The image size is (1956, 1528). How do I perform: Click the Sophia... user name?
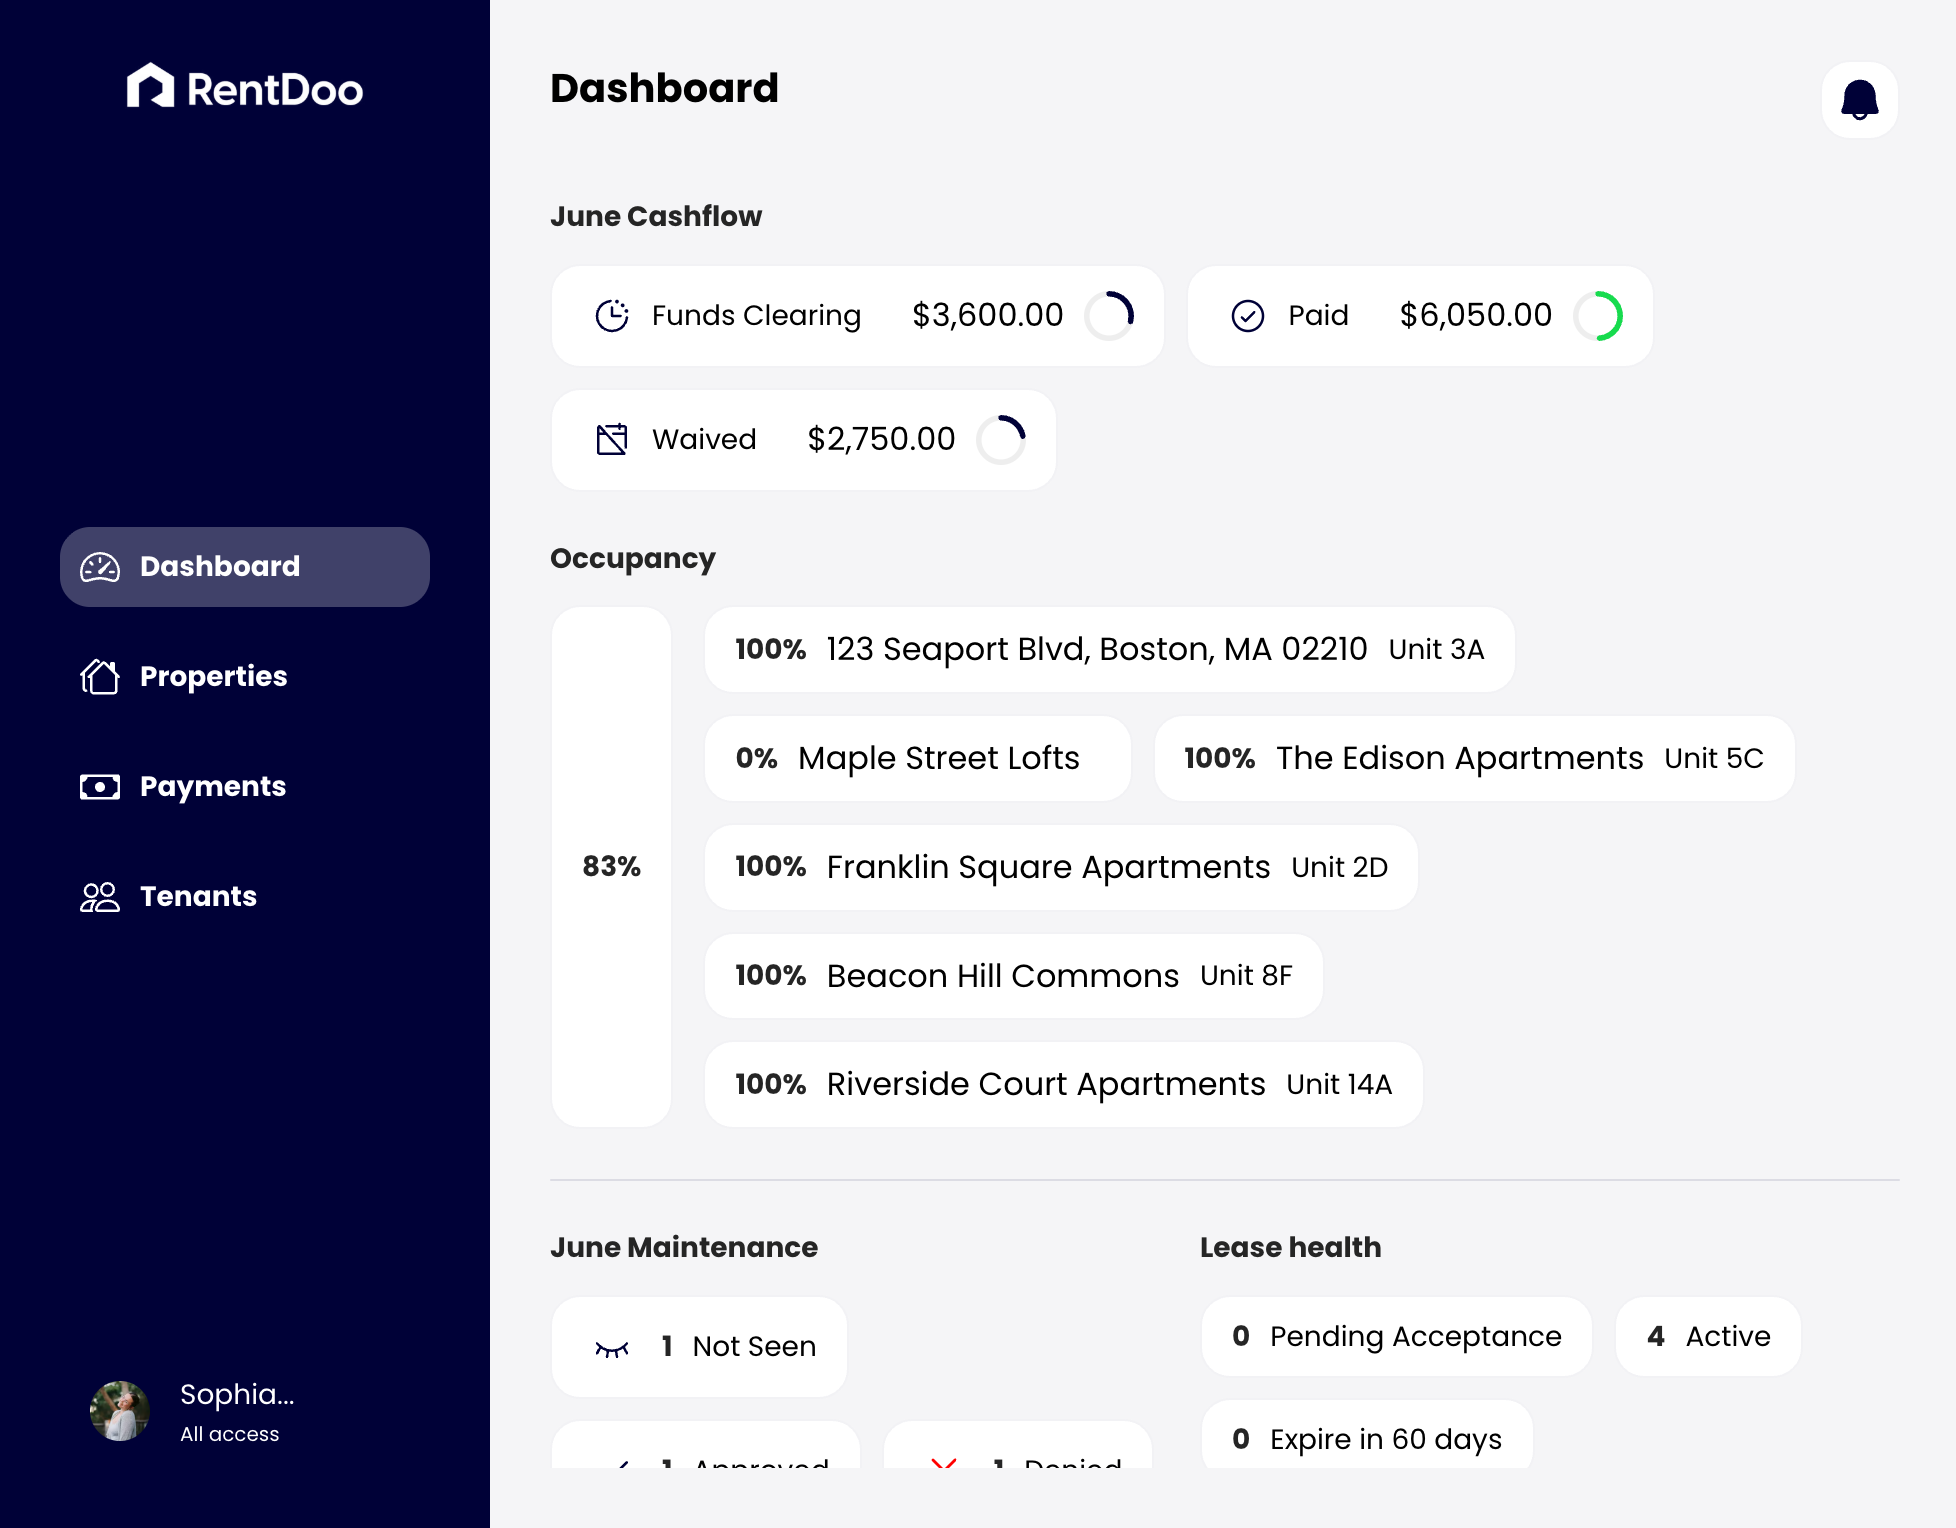point(237,1395)
